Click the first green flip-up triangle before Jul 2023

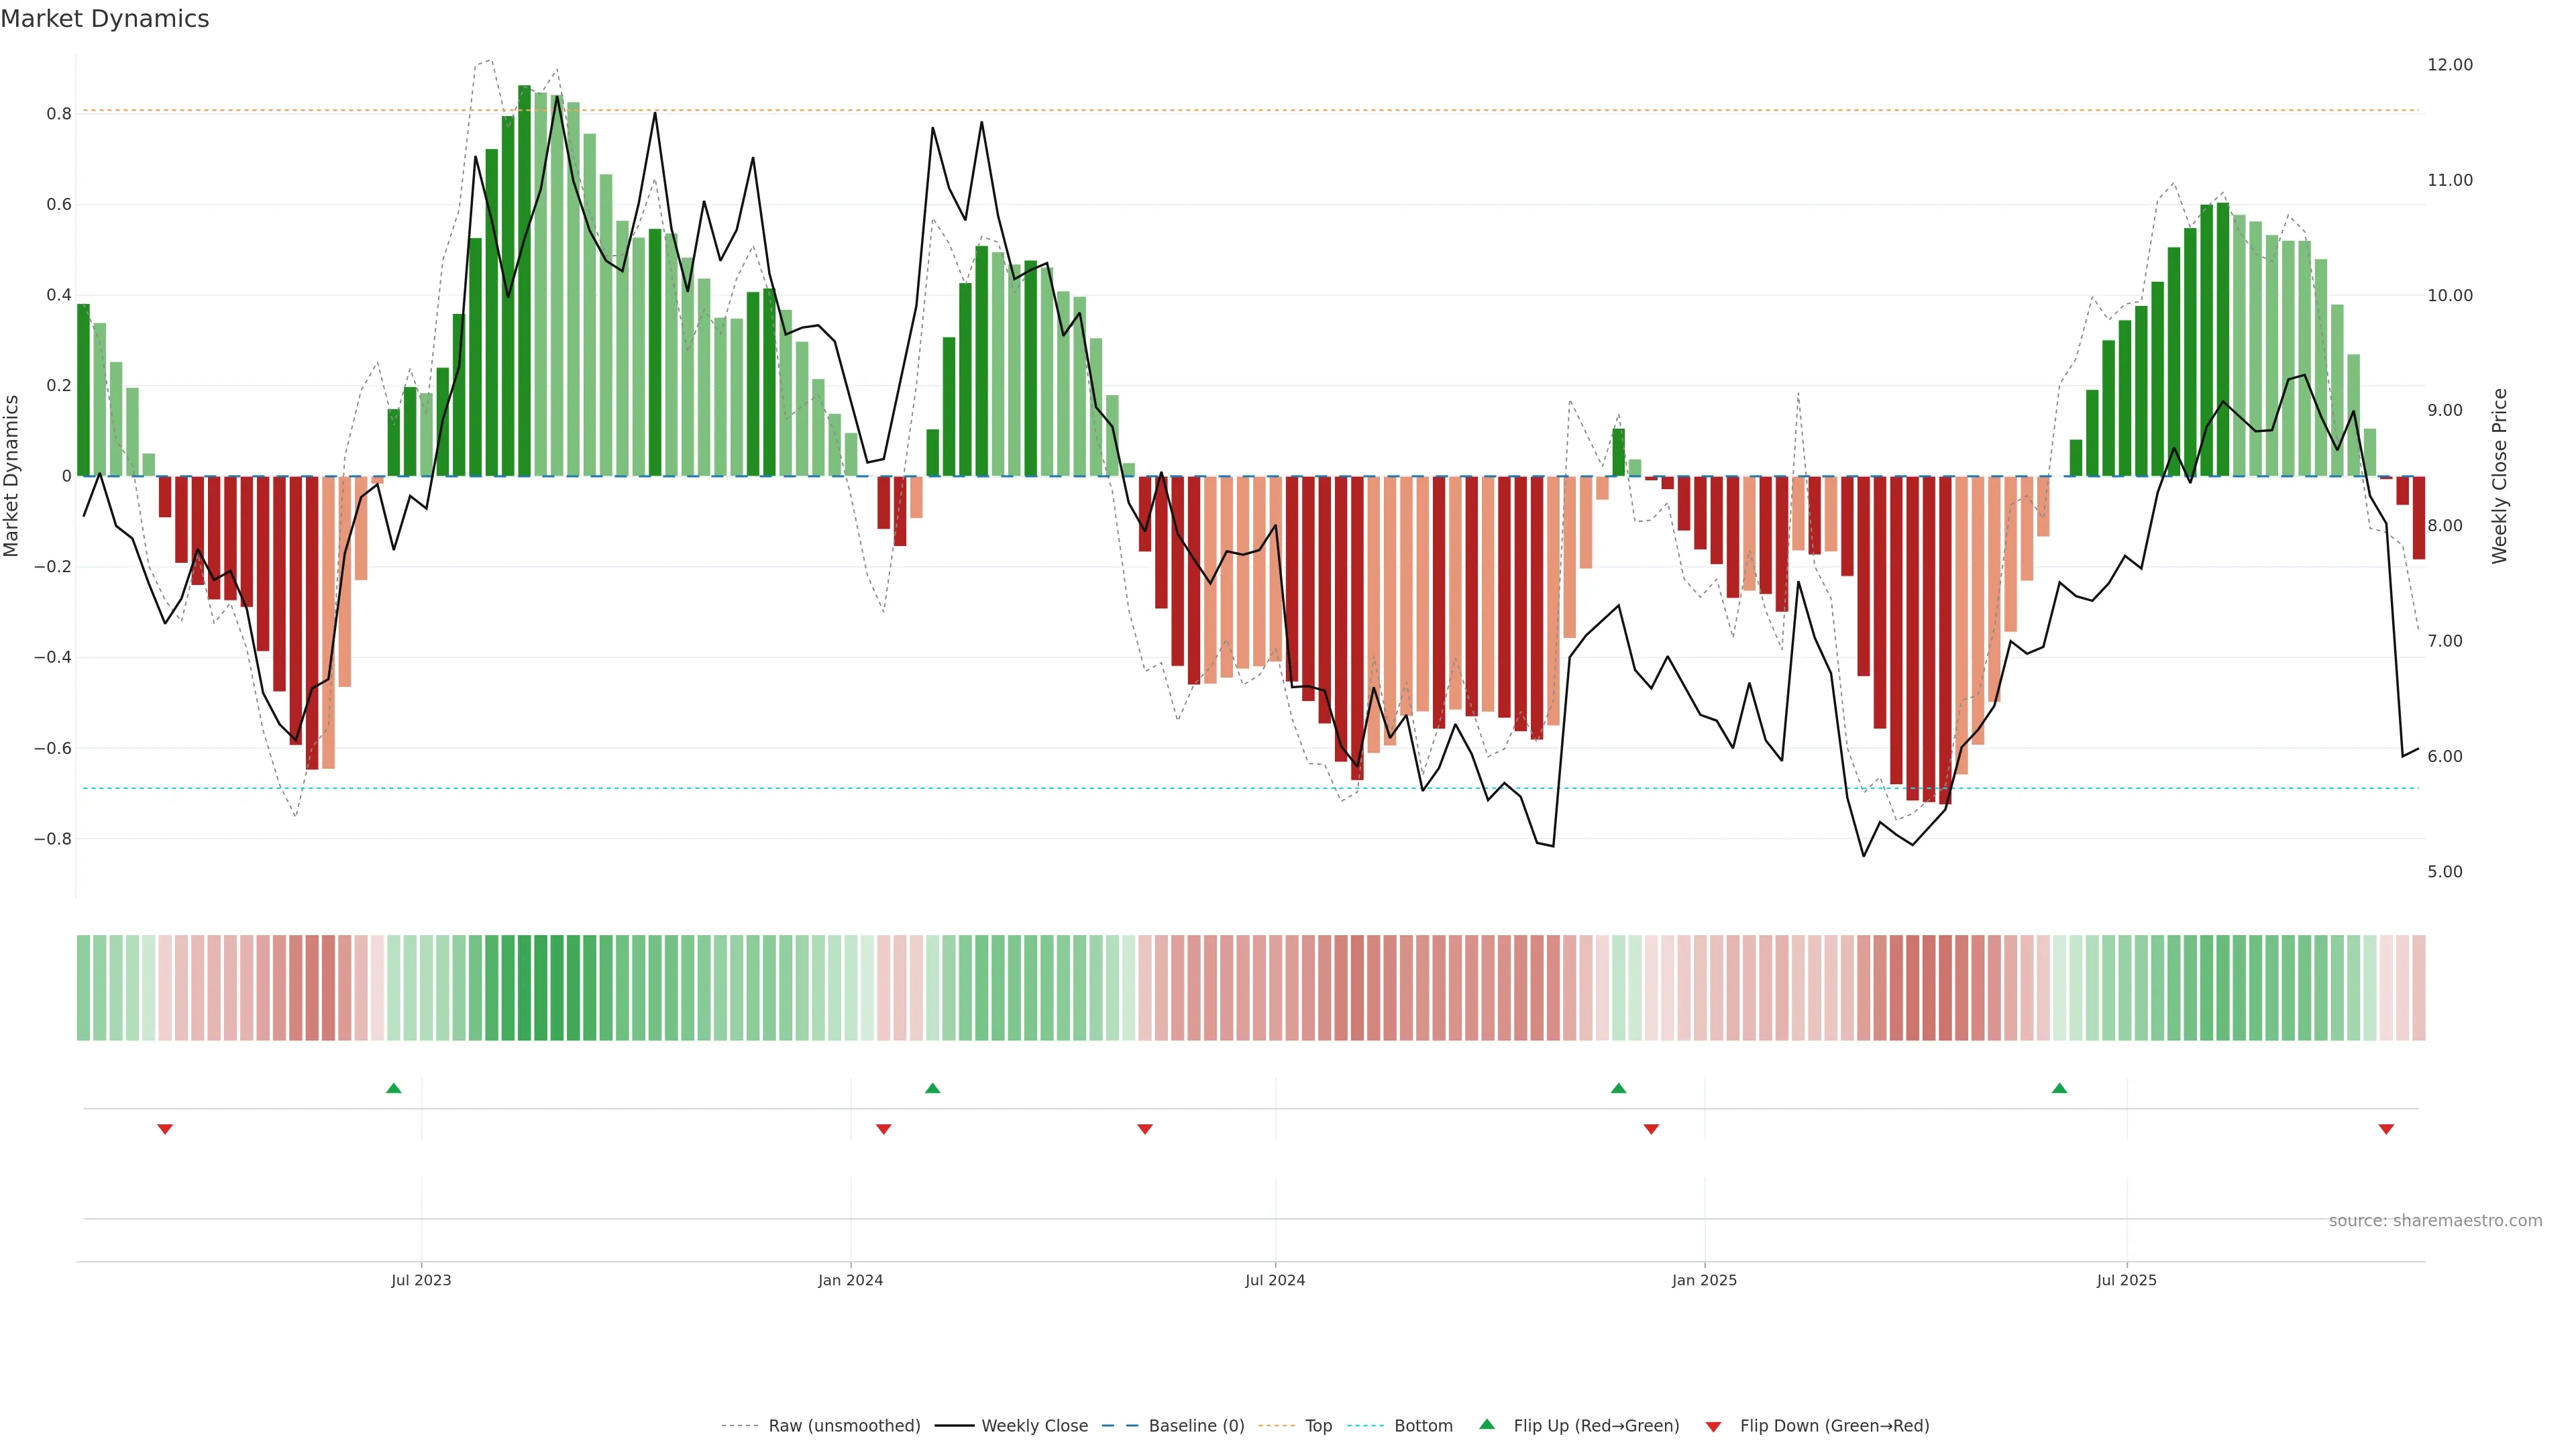coord(394,1088)
